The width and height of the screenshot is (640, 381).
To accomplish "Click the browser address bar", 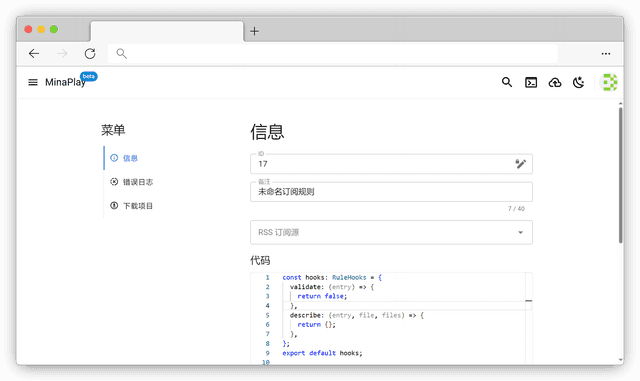I will point(333,53).
